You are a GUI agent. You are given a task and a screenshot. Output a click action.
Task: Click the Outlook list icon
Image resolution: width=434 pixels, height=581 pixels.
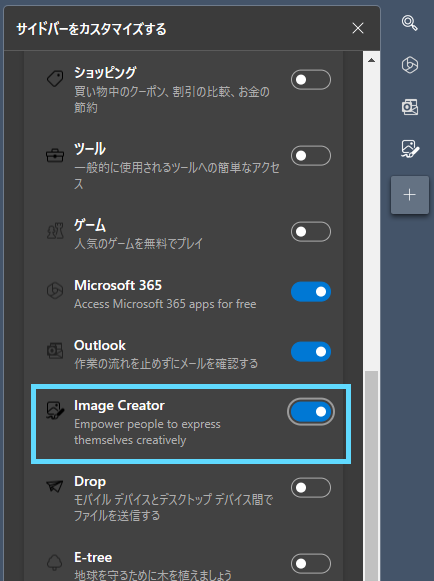pos(55,351)
